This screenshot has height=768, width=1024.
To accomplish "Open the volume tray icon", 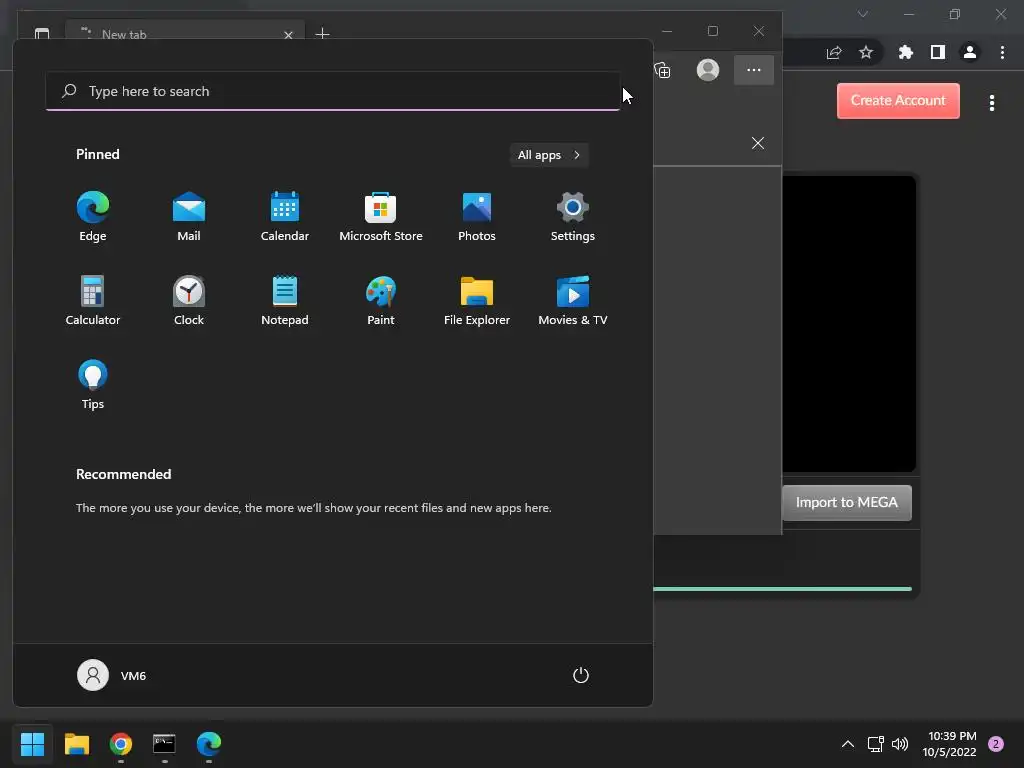I will click(x=900, y=744).
